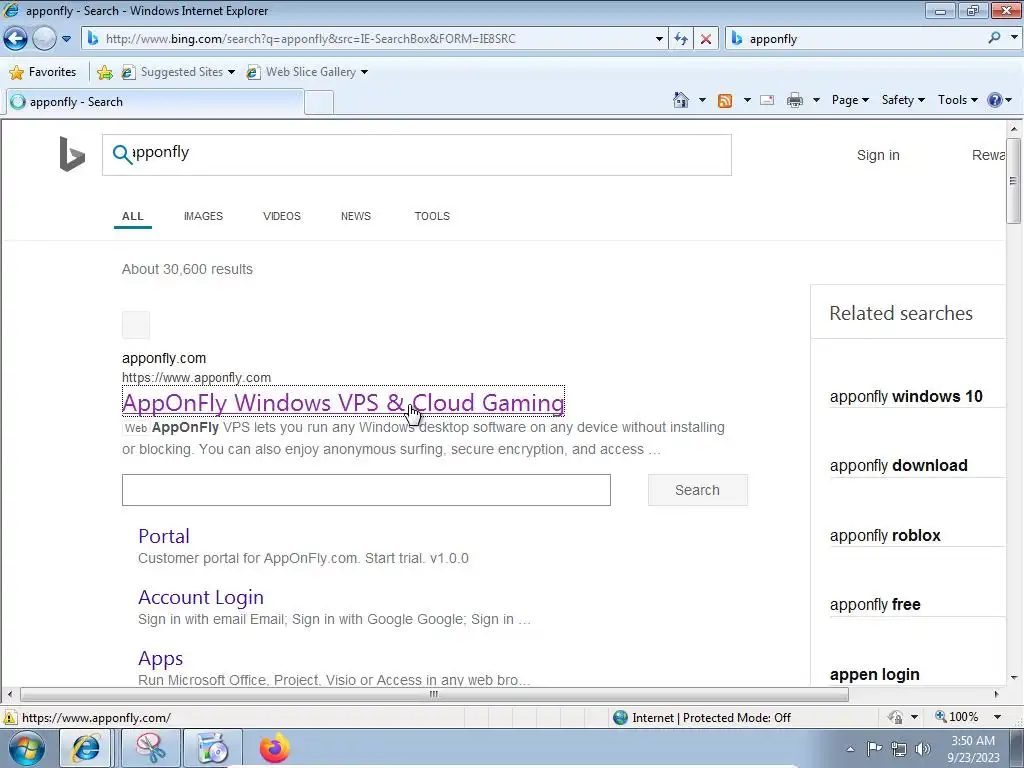Click the red Stop loading icon

(706, 39)
